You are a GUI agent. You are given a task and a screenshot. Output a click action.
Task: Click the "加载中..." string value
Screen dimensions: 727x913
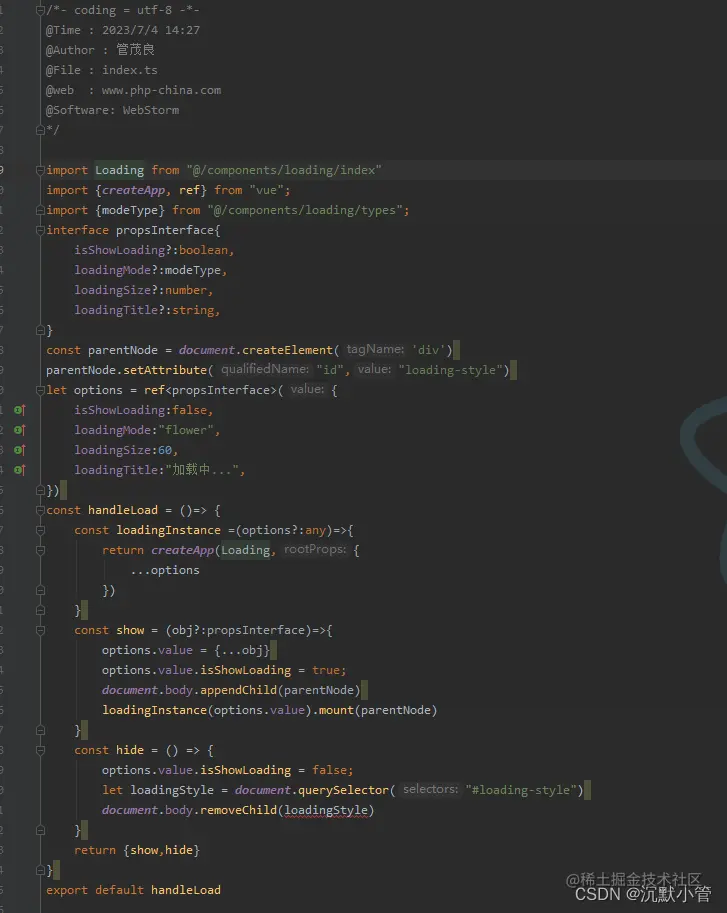202,470
